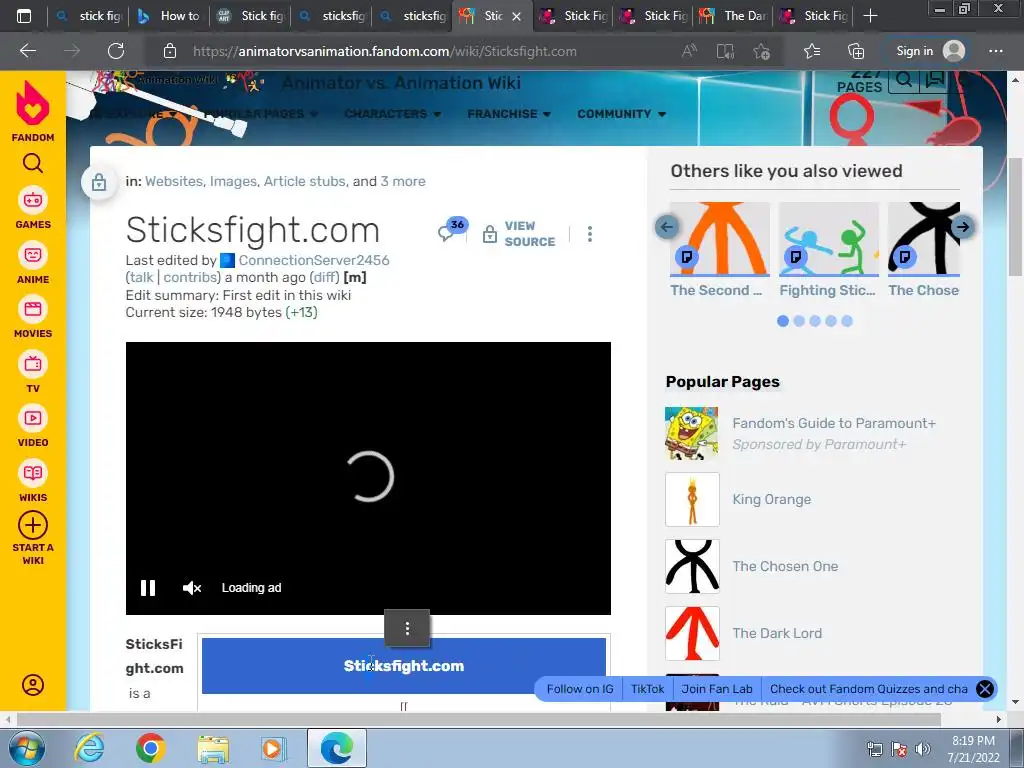1024x768 pixels.
Task: Click the View Source button
Action: tap(519, 234)
